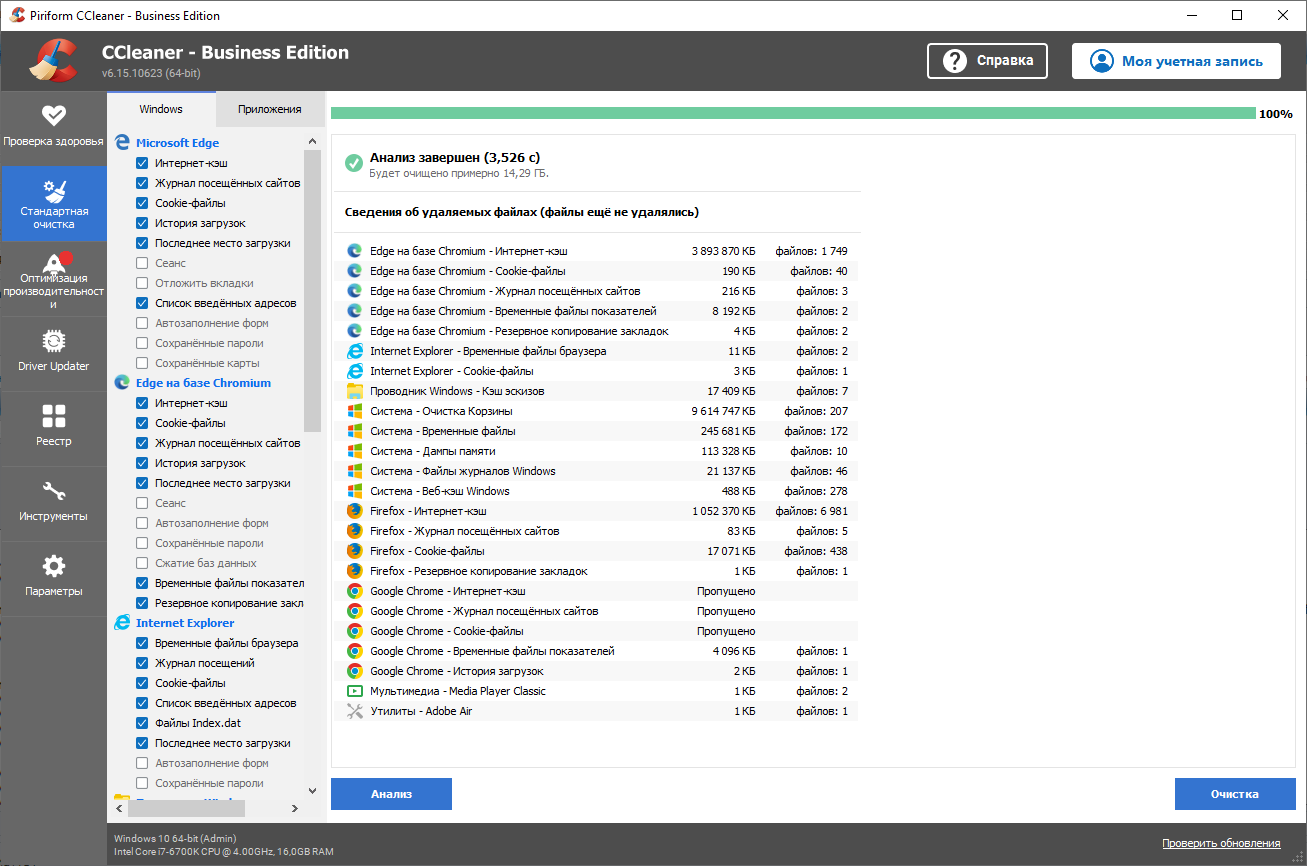Switch to the Приложения tab
This screenshot has height=866, width=1307.
click(x=269, y=109)
